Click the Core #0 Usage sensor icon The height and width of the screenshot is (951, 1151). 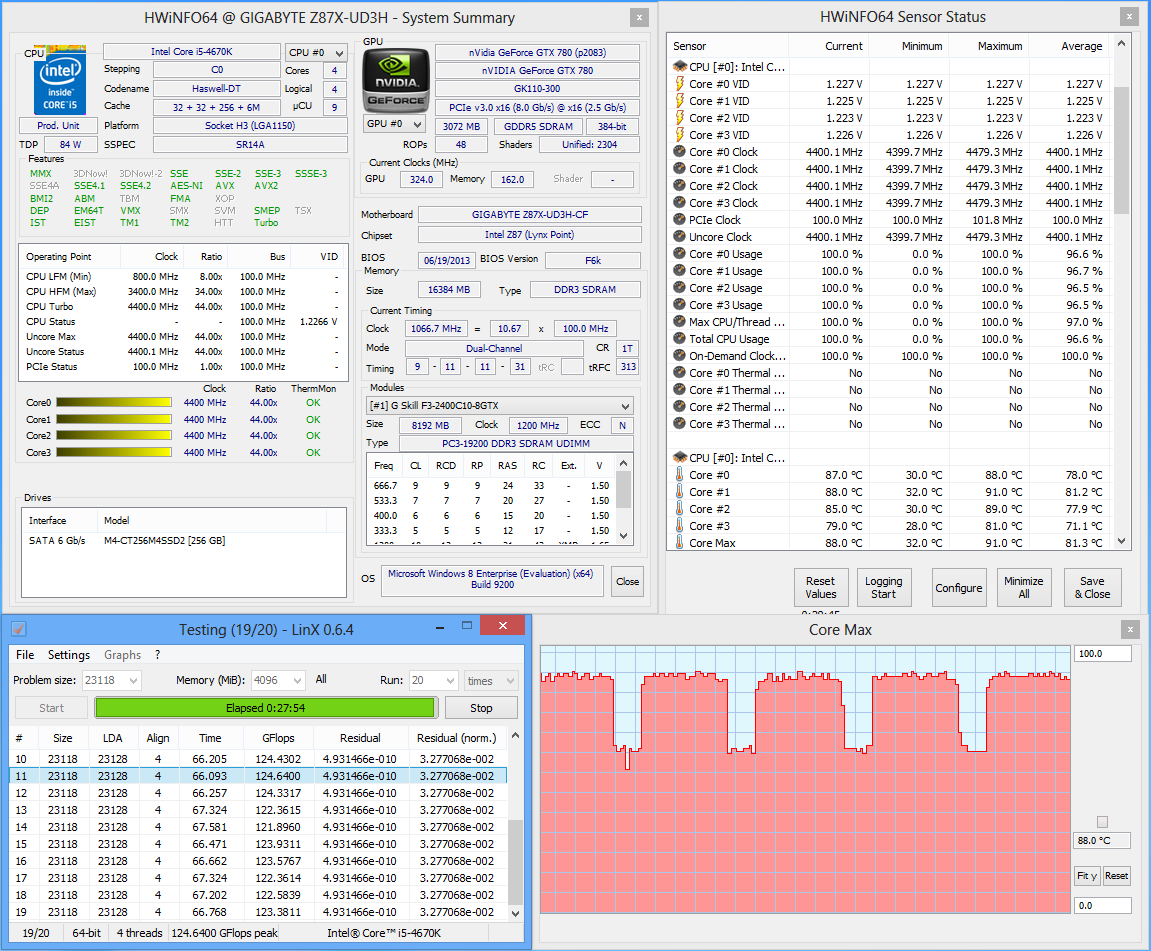(x=680, y=253)
